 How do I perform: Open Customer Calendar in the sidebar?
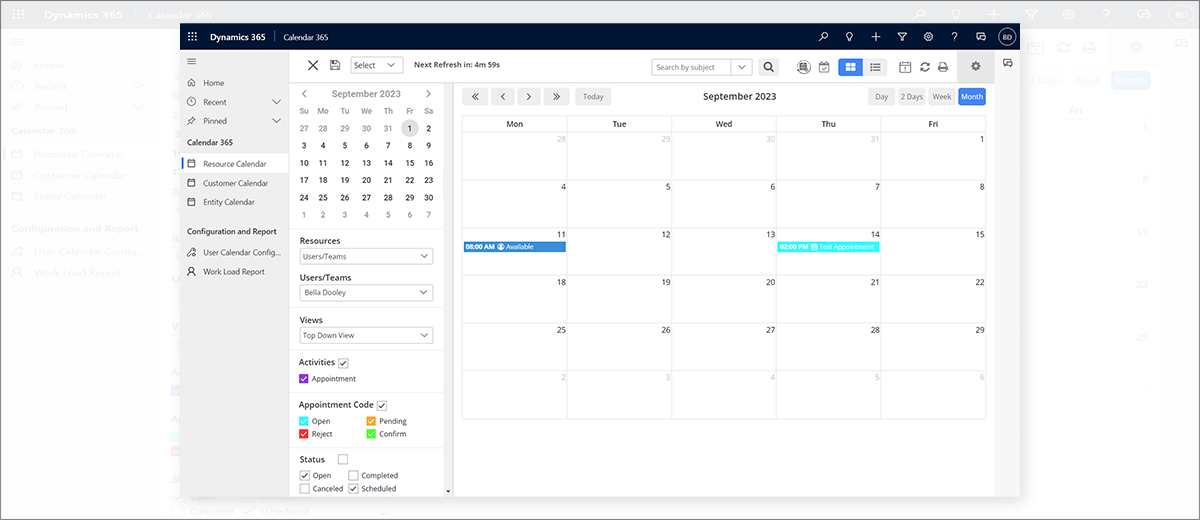[x=234, y=183]
